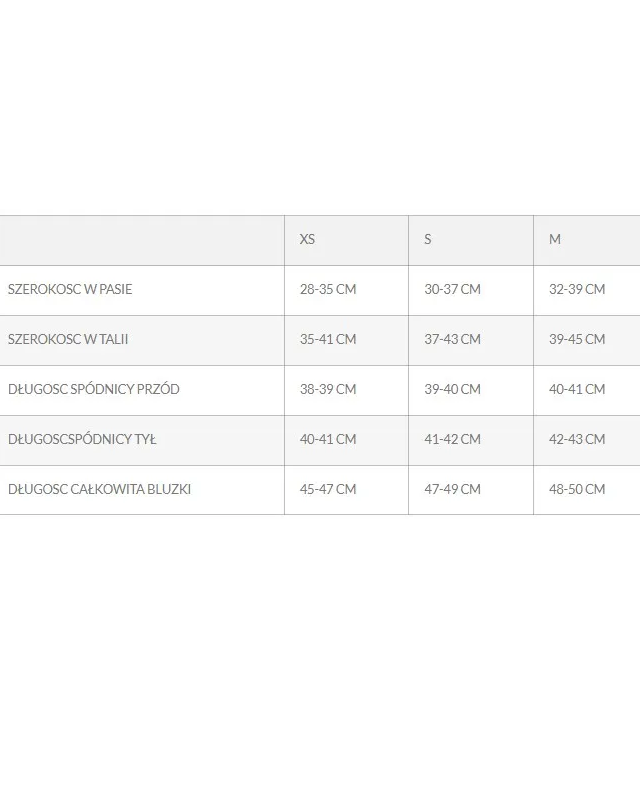The image size is (640, 793).
Task: Select the DŁUGOSC CAŁKOWITA BLUZKI row label
Action: click(99, 489)
